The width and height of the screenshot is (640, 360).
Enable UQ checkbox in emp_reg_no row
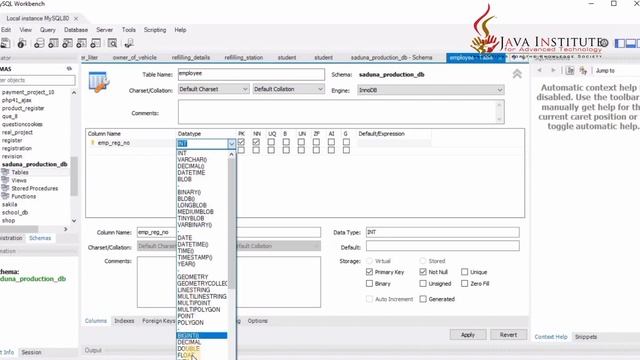pos(271,142)
